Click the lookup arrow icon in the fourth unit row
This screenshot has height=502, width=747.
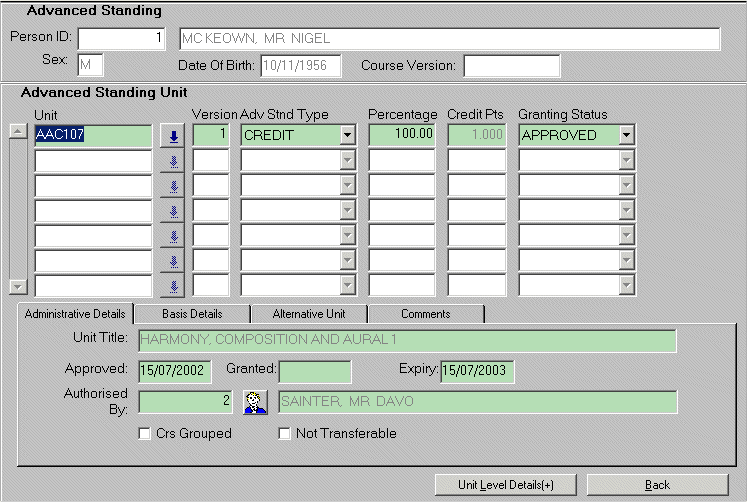coord(173,211)
